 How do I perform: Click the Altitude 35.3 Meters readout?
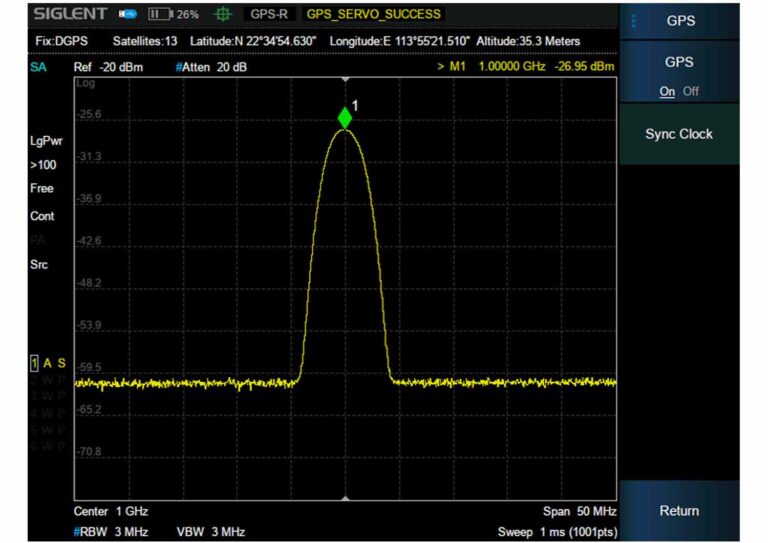[x=528, y=41]
